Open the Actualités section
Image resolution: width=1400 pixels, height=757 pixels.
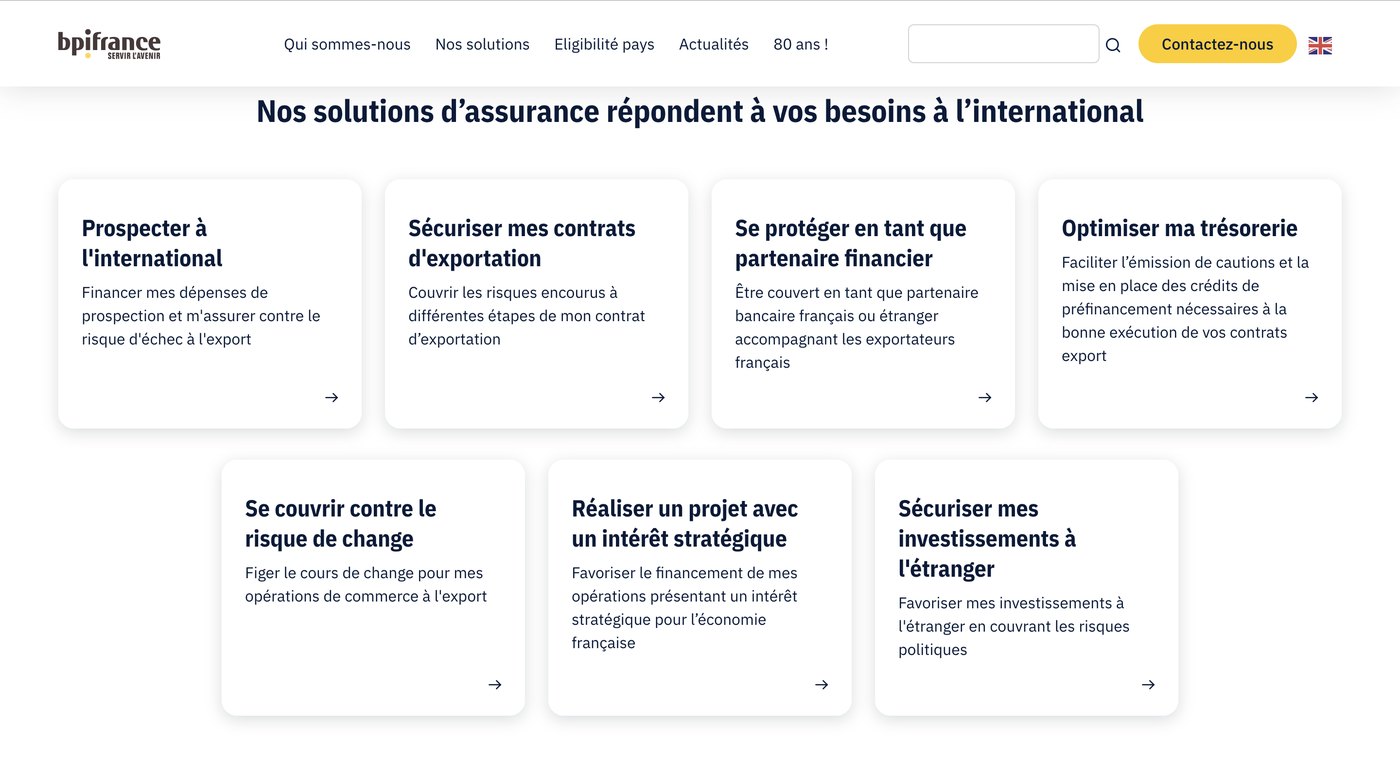714,44
